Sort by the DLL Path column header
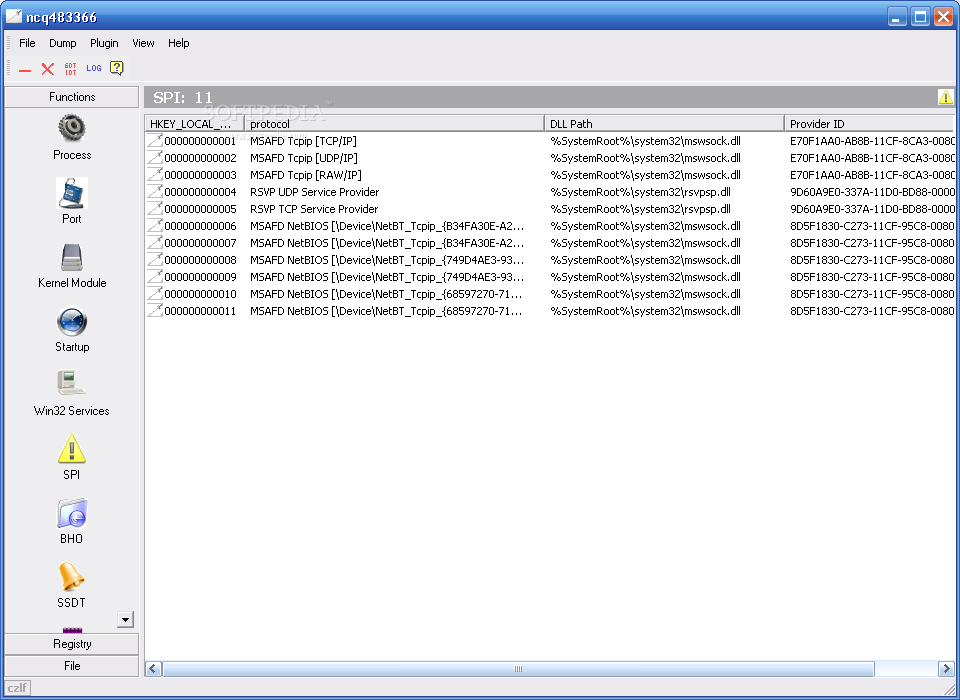960x700 pixels. 664,124
